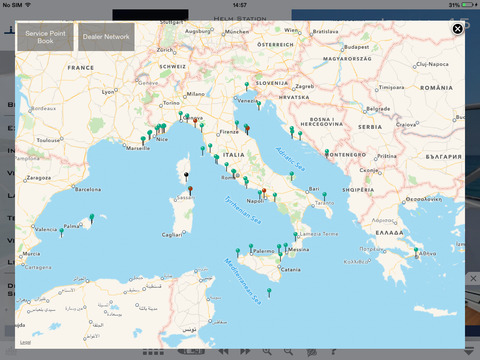Tap the Milano city label

point(195,94)
